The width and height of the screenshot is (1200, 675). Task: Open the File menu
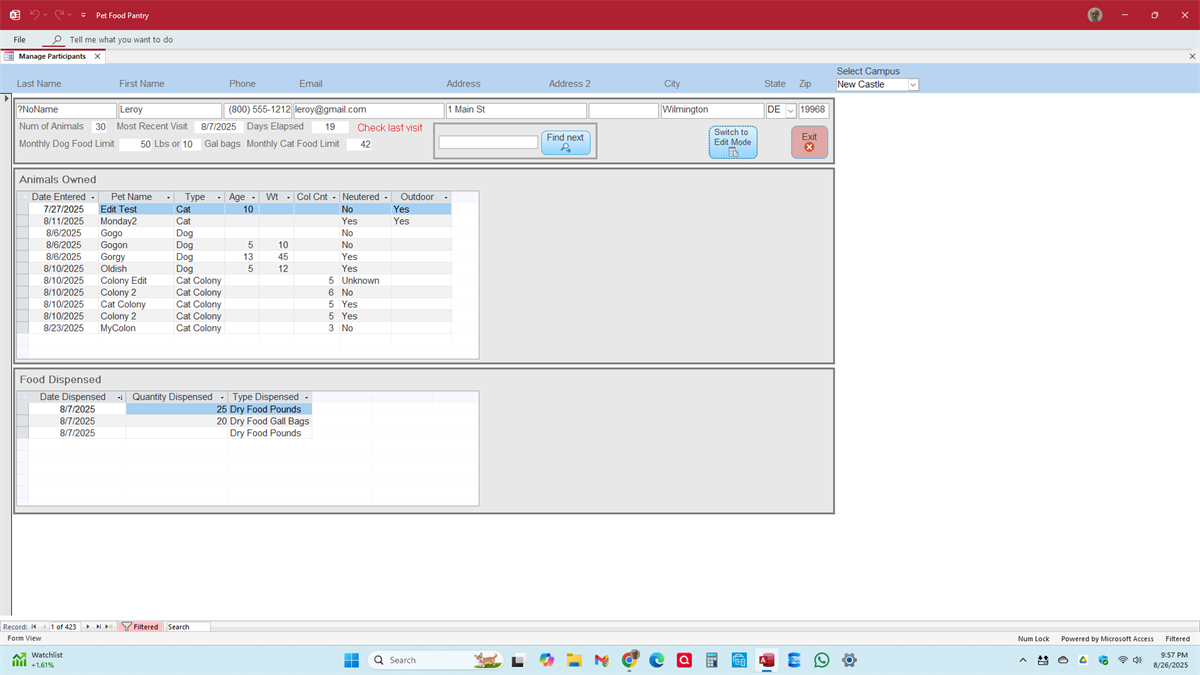(20, 40)
